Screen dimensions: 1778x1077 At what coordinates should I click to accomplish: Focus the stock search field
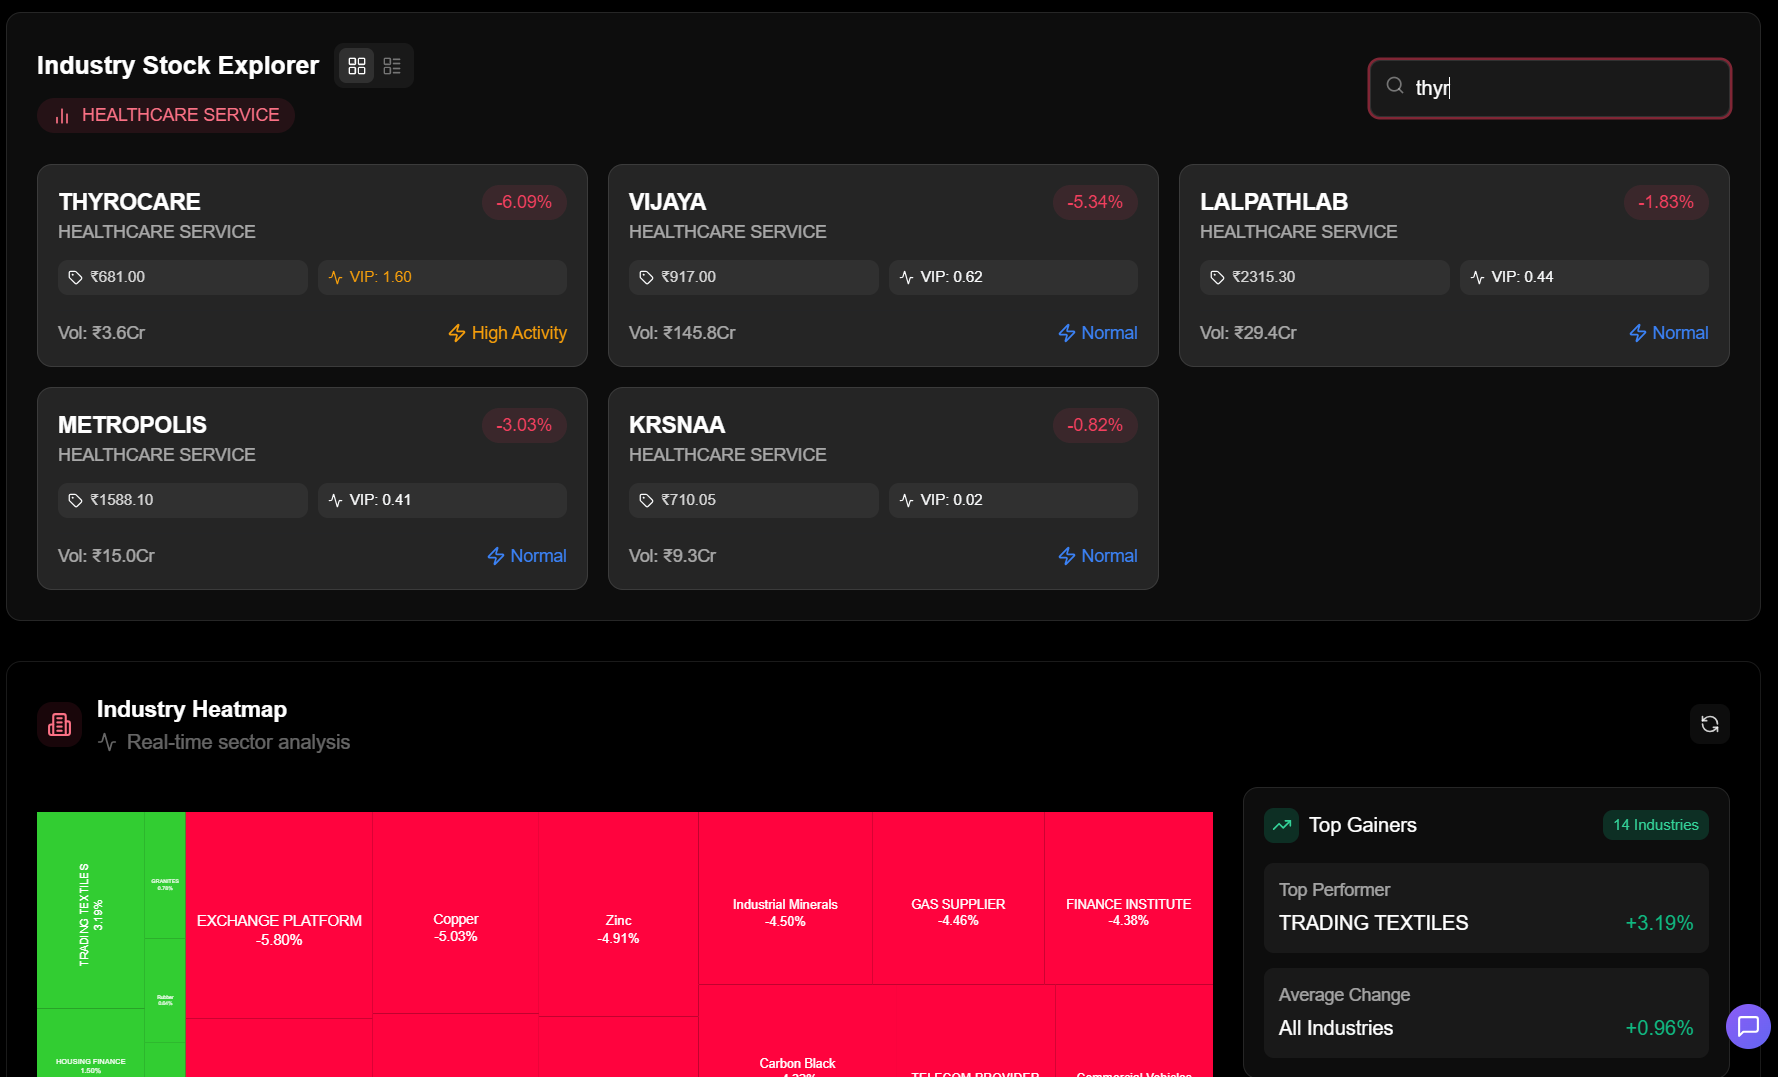1549,88
